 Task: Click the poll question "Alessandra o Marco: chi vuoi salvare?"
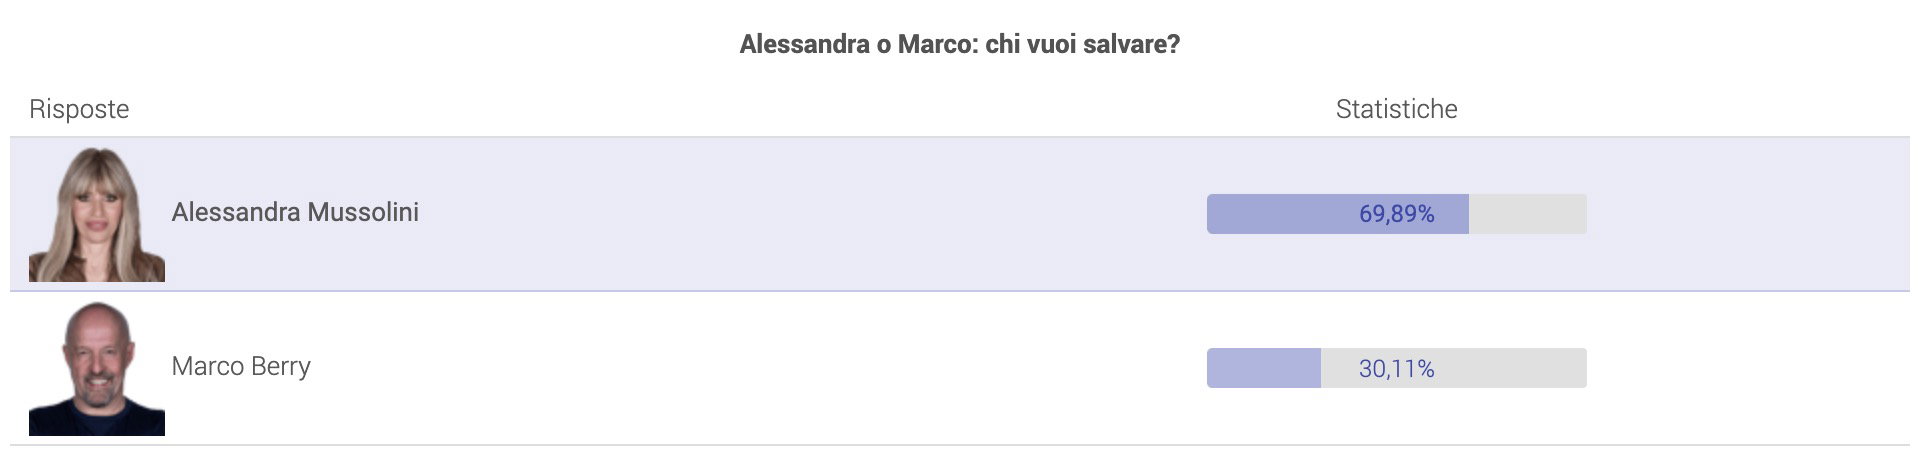pyautogui.click(x=959, y=44)
